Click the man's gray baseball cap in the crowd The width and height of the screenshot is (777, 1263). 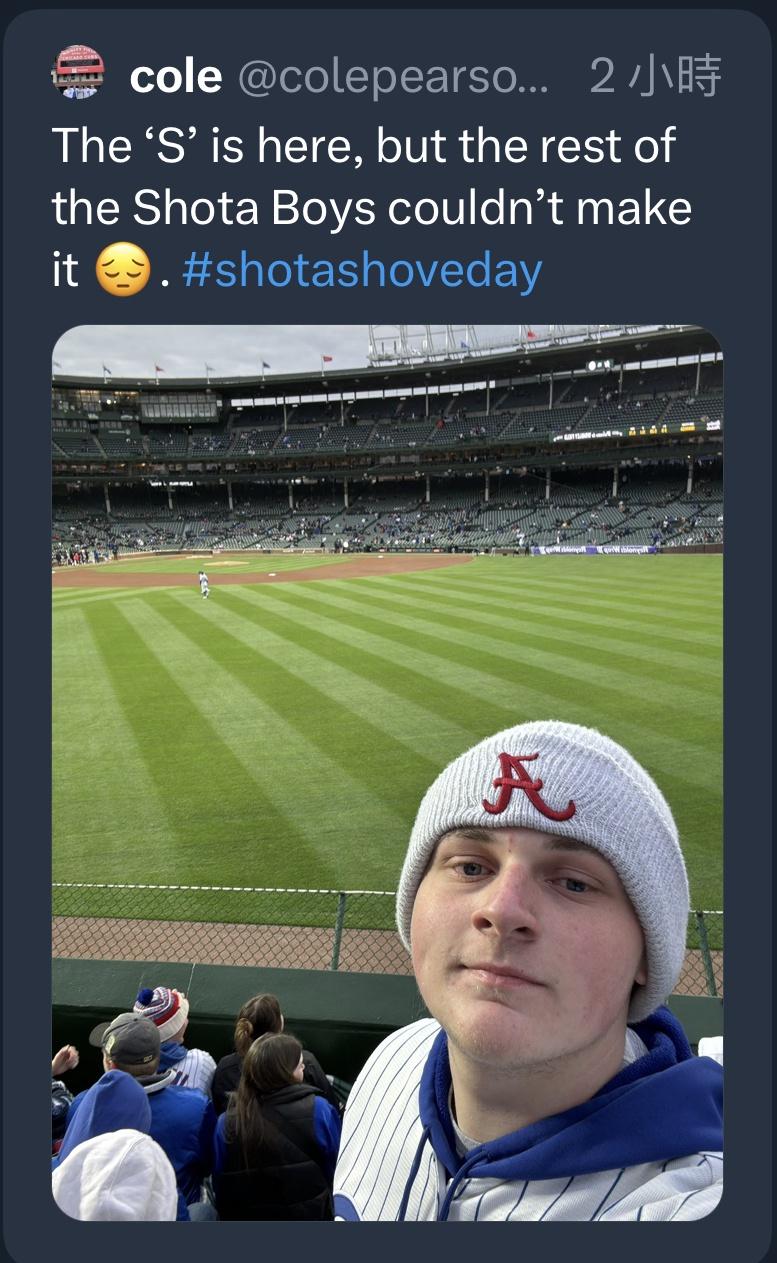point(126,1040)
